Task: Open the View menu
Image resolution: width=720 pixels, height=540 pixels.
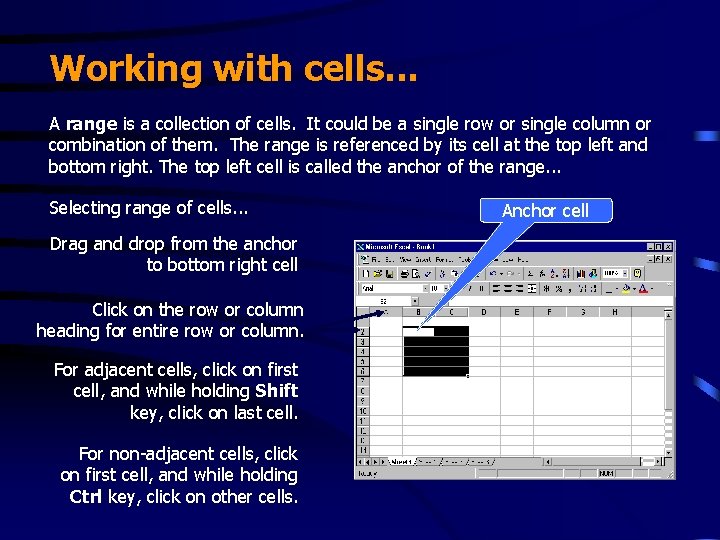Action: [x=405, y=259]
